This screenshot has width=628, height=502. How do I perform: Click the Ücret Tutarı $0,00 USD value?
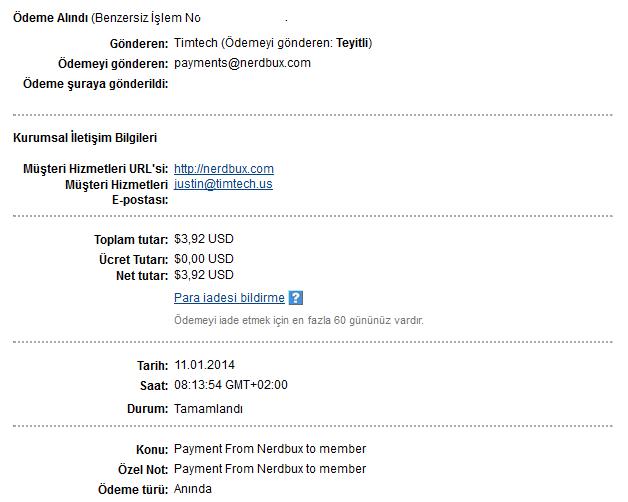(204, 259)
